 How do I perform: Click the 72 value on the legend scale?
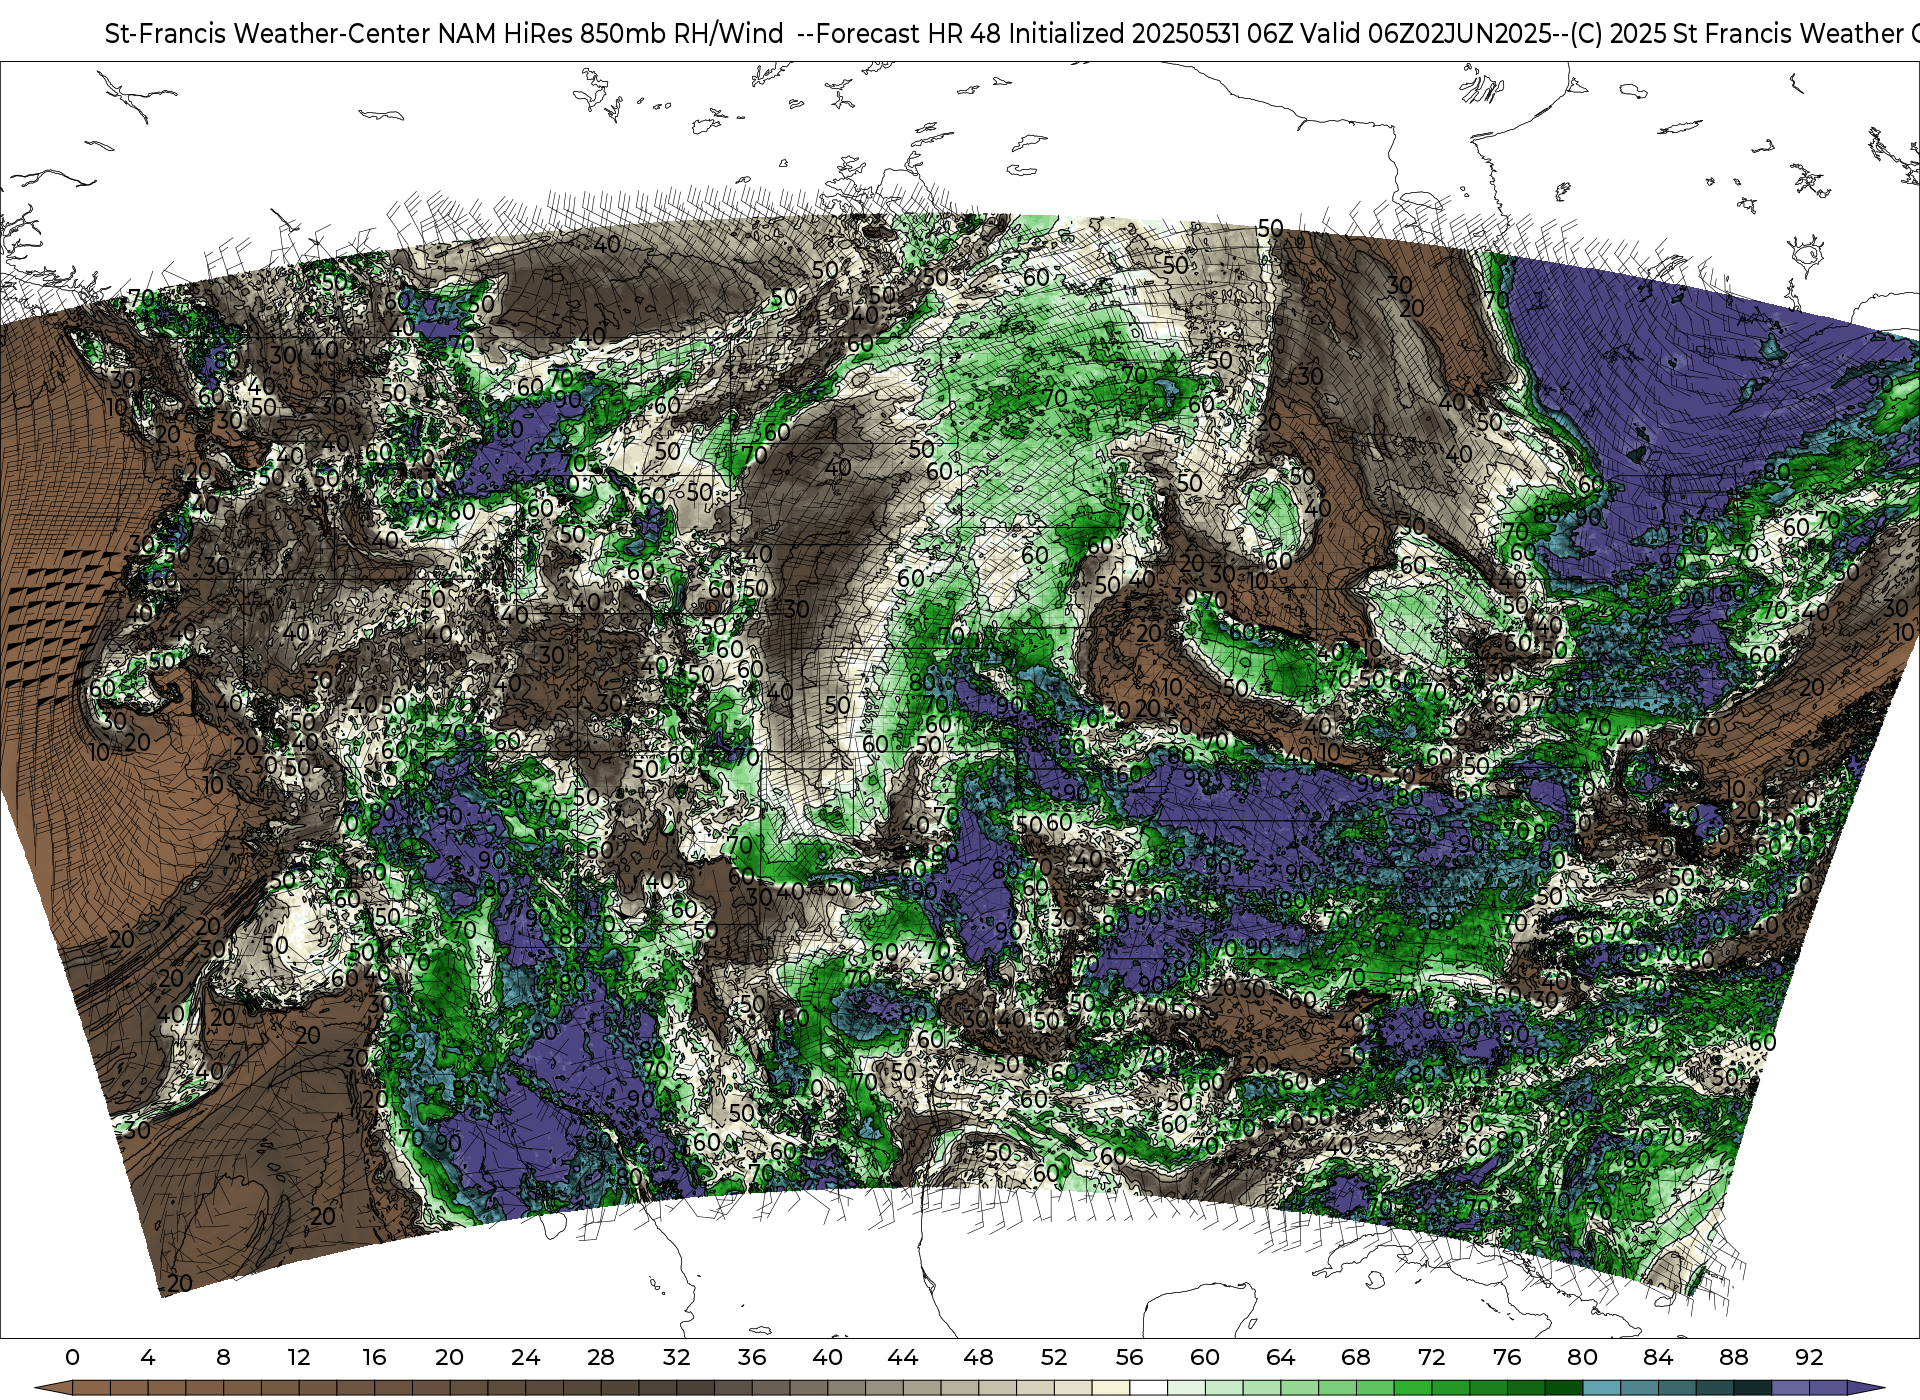1431,1358
